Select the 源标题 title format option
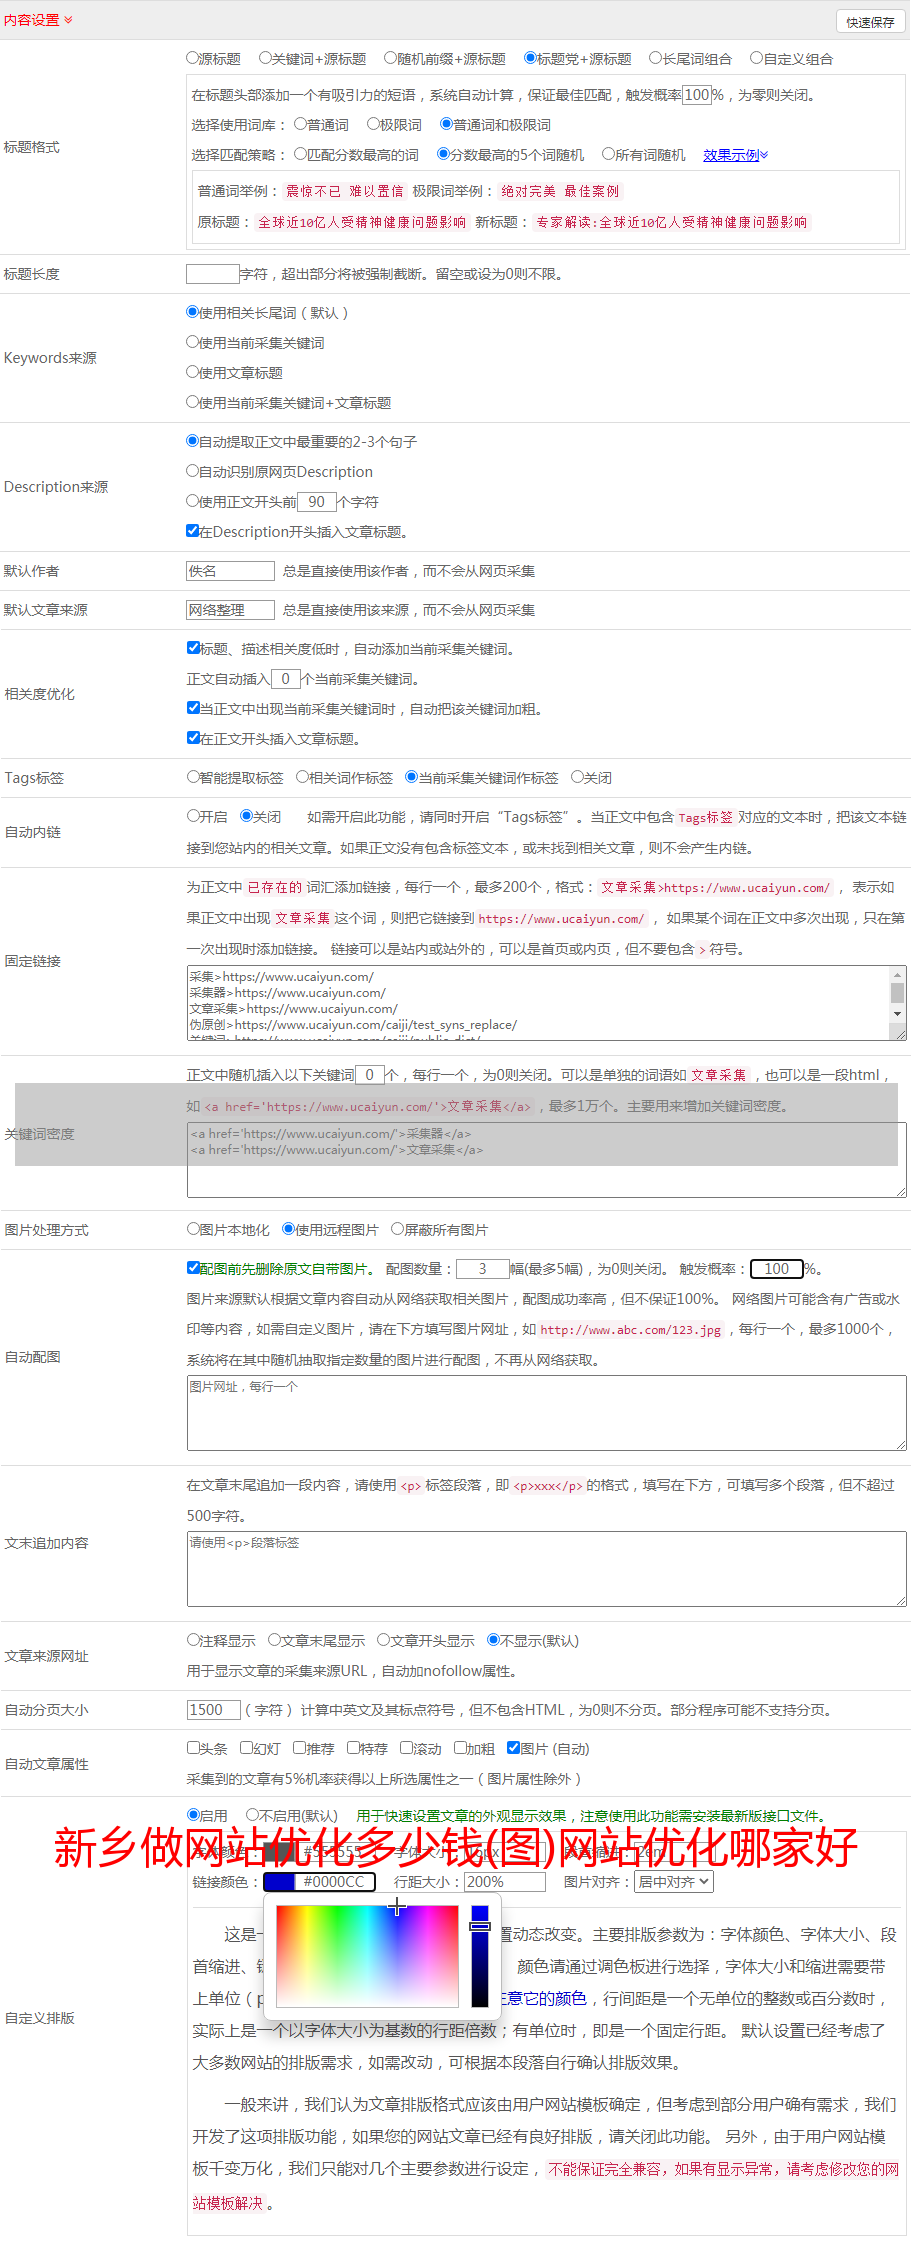The image size is (912, 2249). point(193,58)
